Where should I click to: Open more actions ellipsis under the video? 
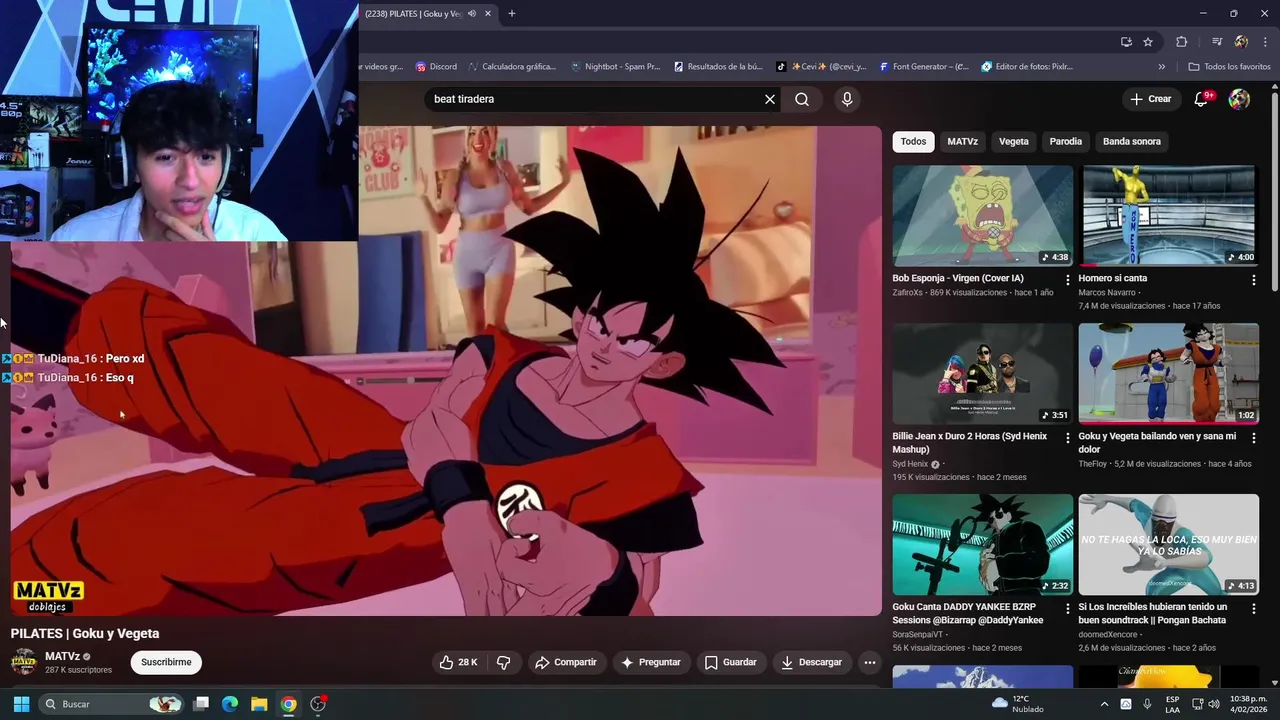pyautogui.click(x=870, y=662)
